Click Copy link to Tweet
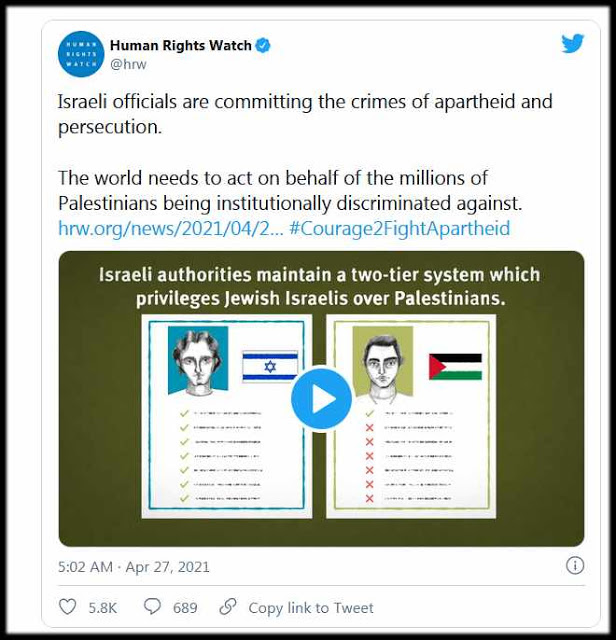Viewport: 616px width, 640px height. click(x=311, y=608)
